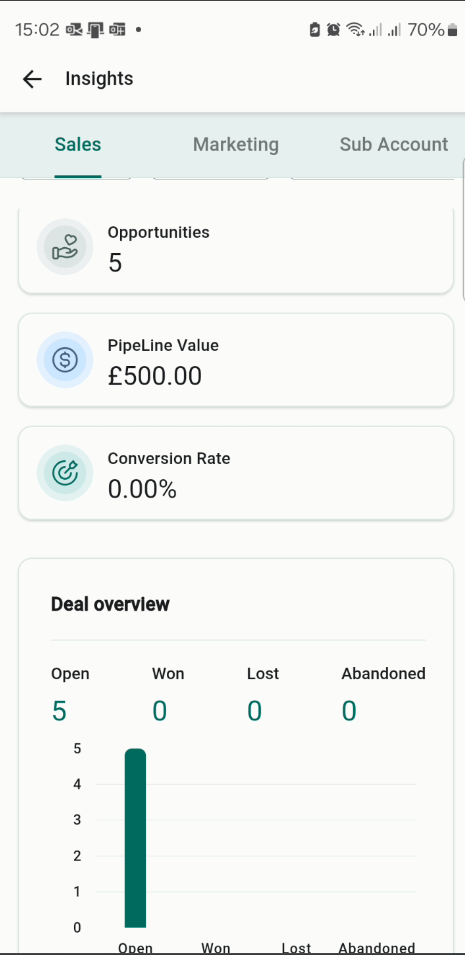Tap the Won deals count

coord(160,711)
